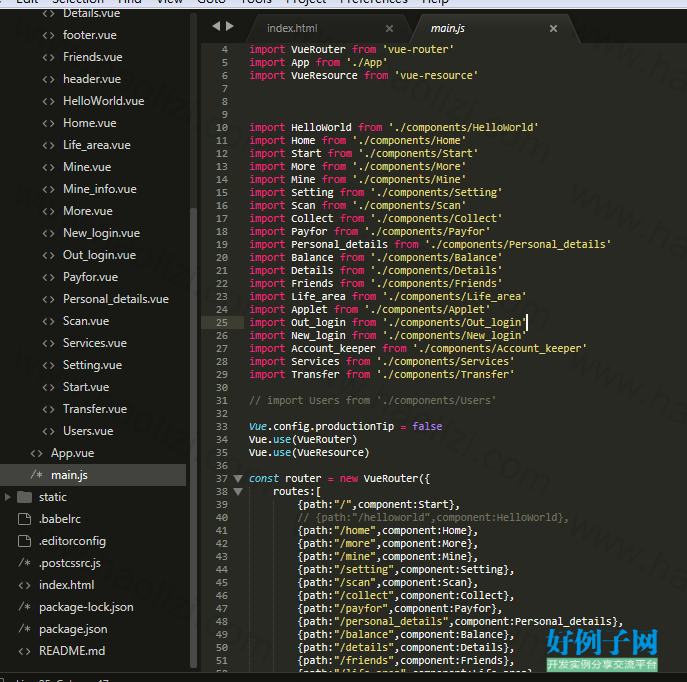Click the code icon beside index.html in sidebar

(25, 585)
